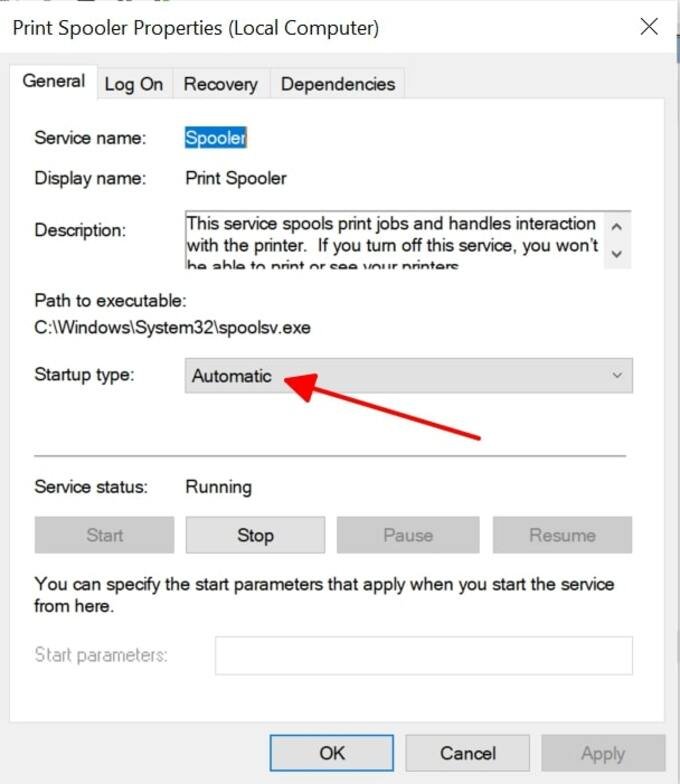Confirm changes with the OK button

(x=332, y=753)
